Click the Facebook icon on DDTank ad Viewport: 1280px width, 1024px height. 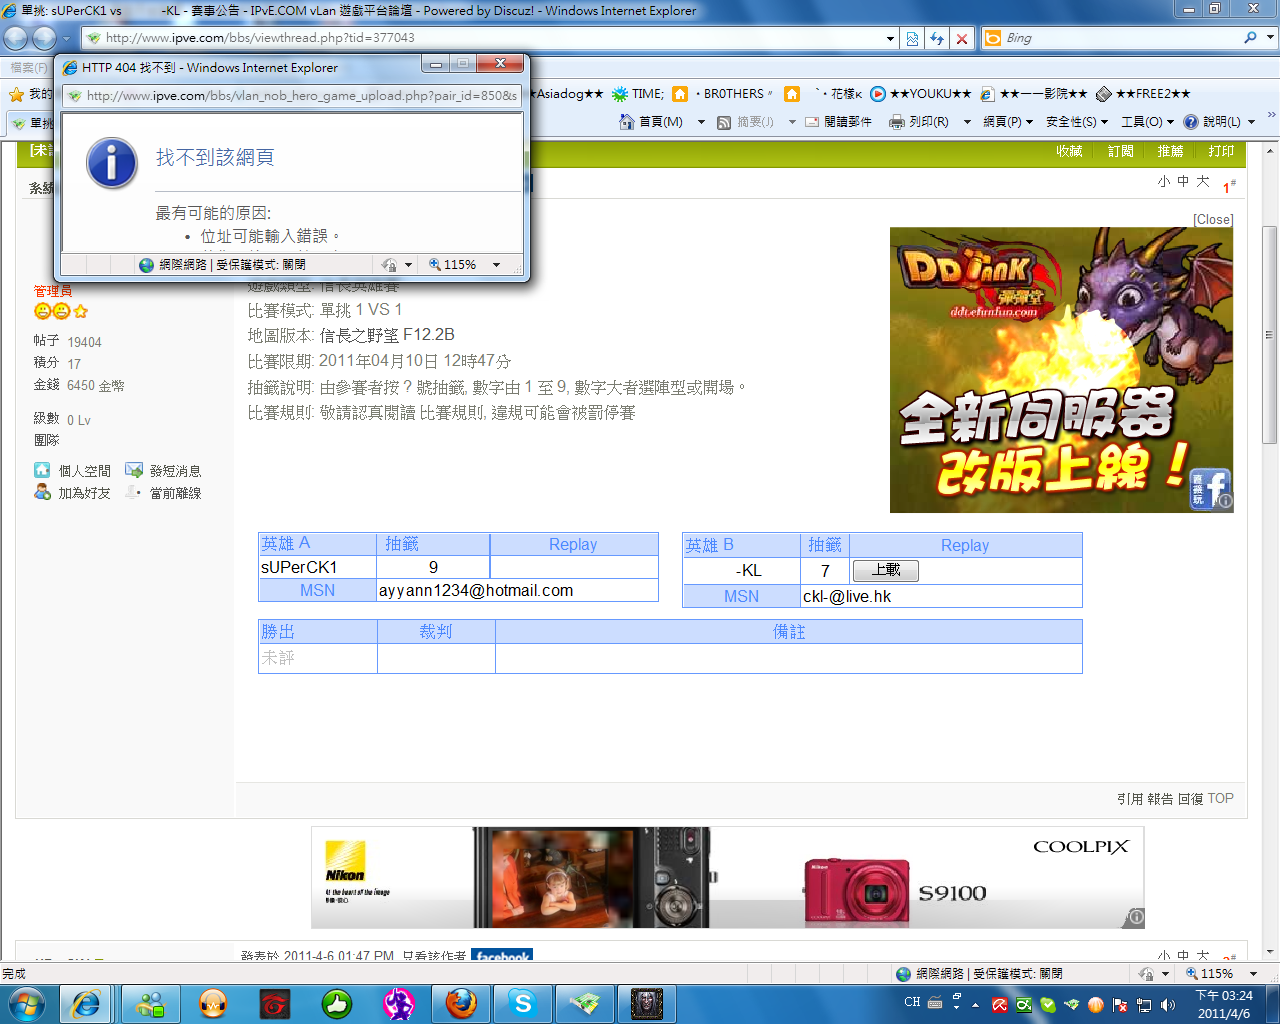click(1210, 489)
